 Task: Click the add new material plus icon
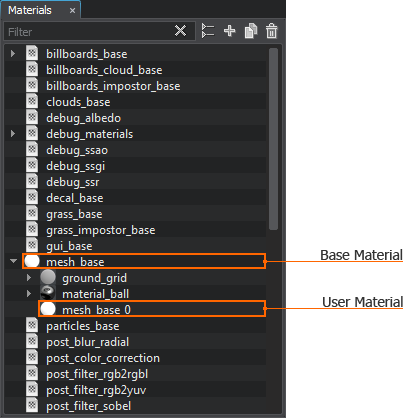pos(229,31)
